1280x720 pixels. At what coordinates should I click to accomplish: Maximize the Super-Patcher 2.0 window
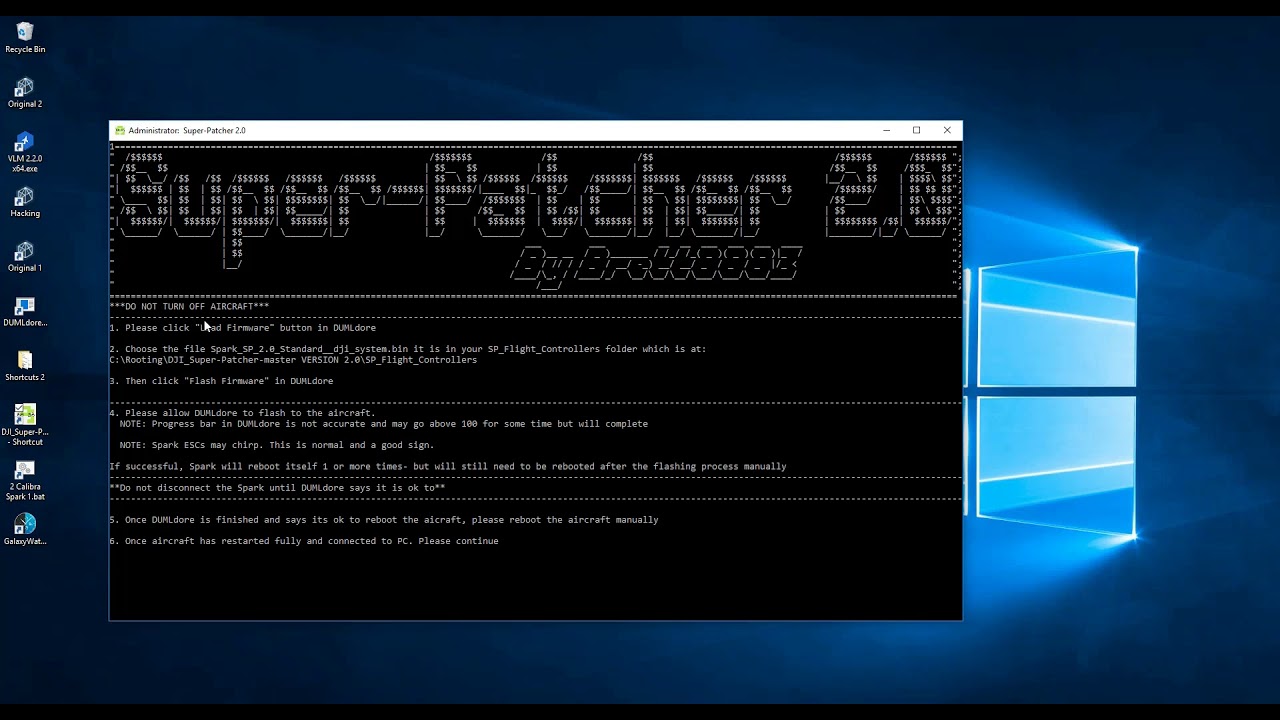(916, 130)
